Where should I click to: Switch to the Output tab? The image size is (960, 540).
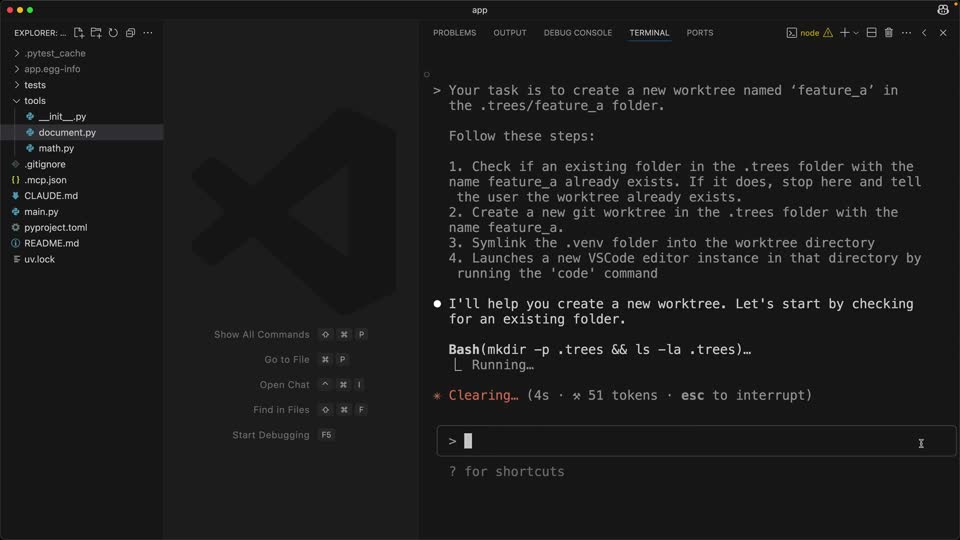coord(510,33)
